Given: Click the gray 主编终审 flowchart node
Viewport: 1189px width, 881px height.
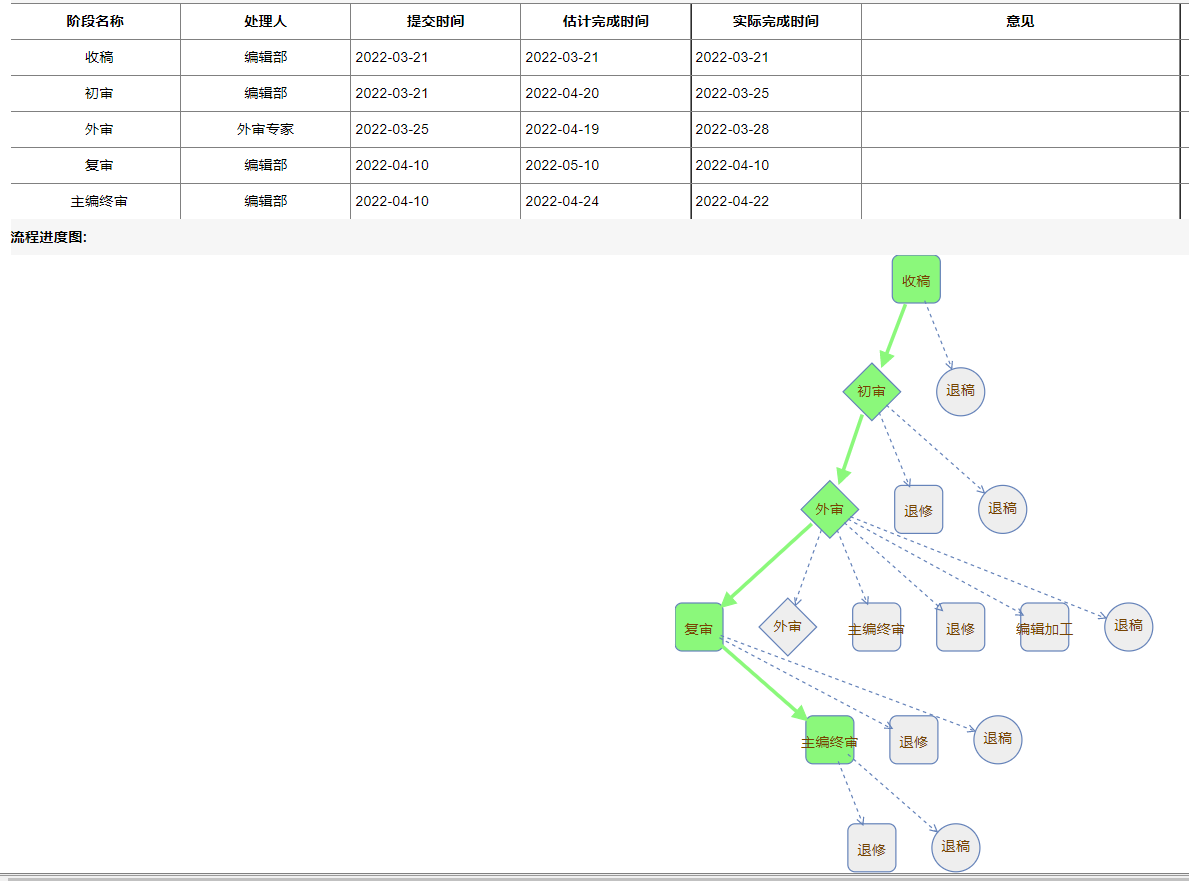Looking at the screenshot, I should 876,628.
